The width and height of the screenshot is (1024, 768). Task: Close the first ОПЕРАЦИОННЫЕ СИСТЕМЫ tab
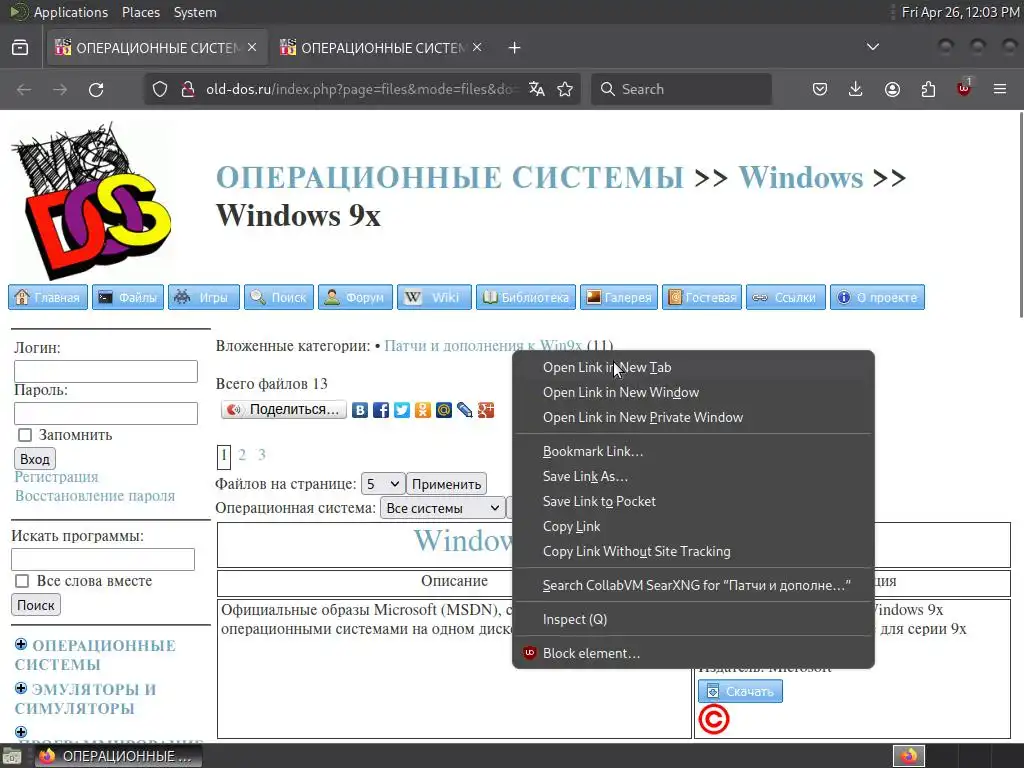pyautogui.click(x=252, y=48)
